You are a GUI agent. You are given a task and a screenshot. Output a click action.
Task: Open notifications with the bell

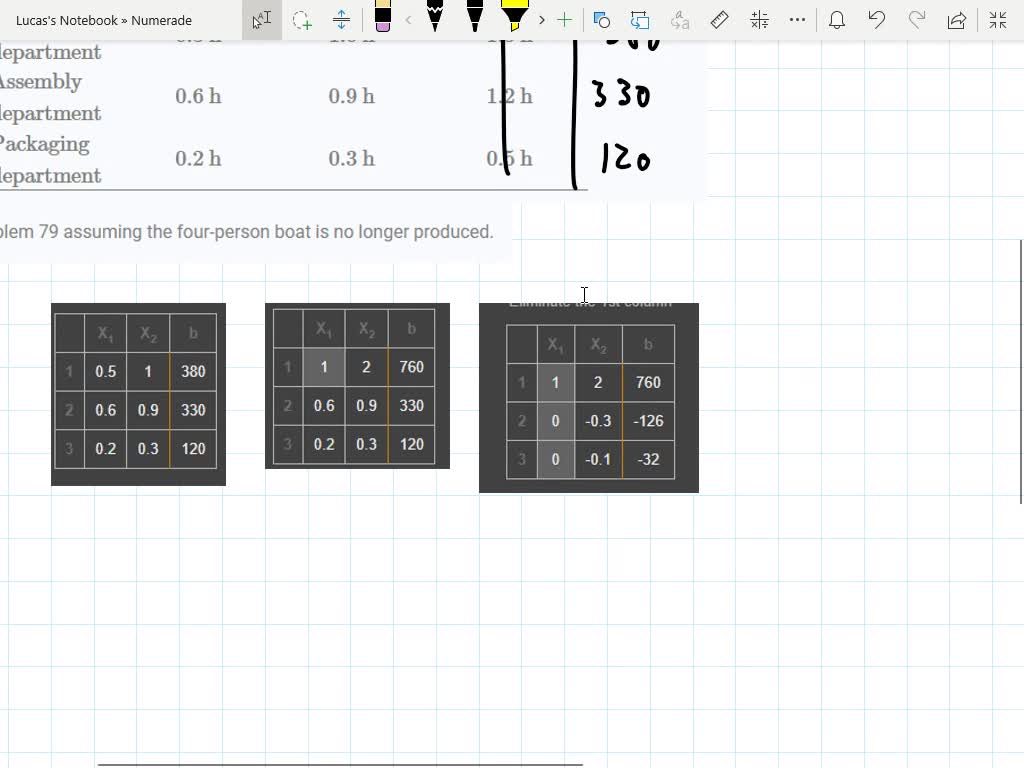click(x=837, y=19)
